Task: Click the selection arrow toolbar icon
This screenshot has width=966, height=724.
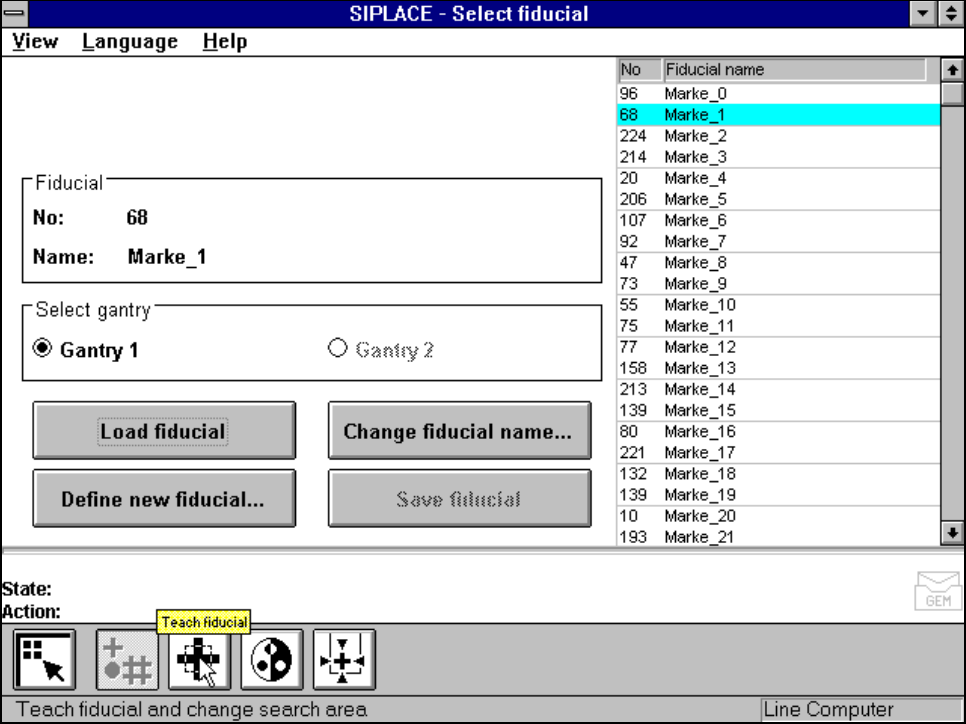Action: tap(45, 660)
